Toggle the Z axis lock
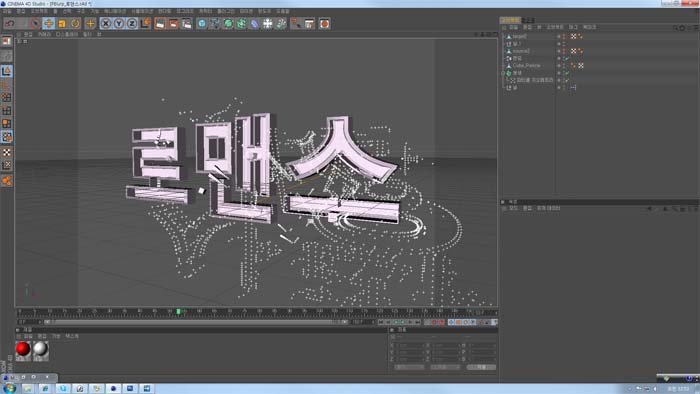This screenshot has height=394, width=700. [x=132, y=23]
